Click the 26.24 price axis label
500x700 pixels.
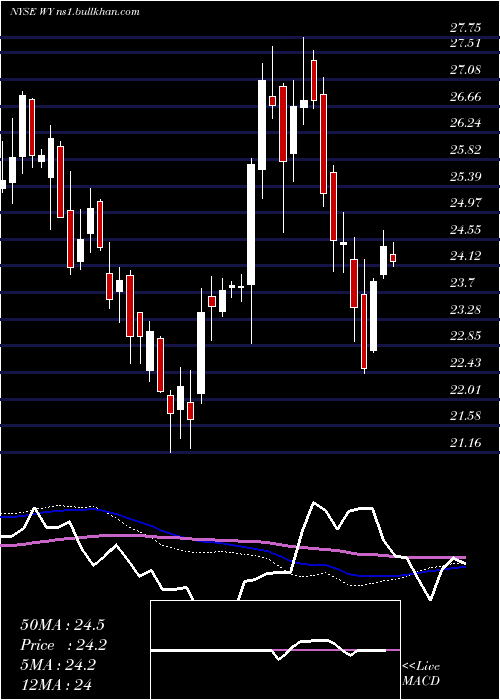coord(465,123)
